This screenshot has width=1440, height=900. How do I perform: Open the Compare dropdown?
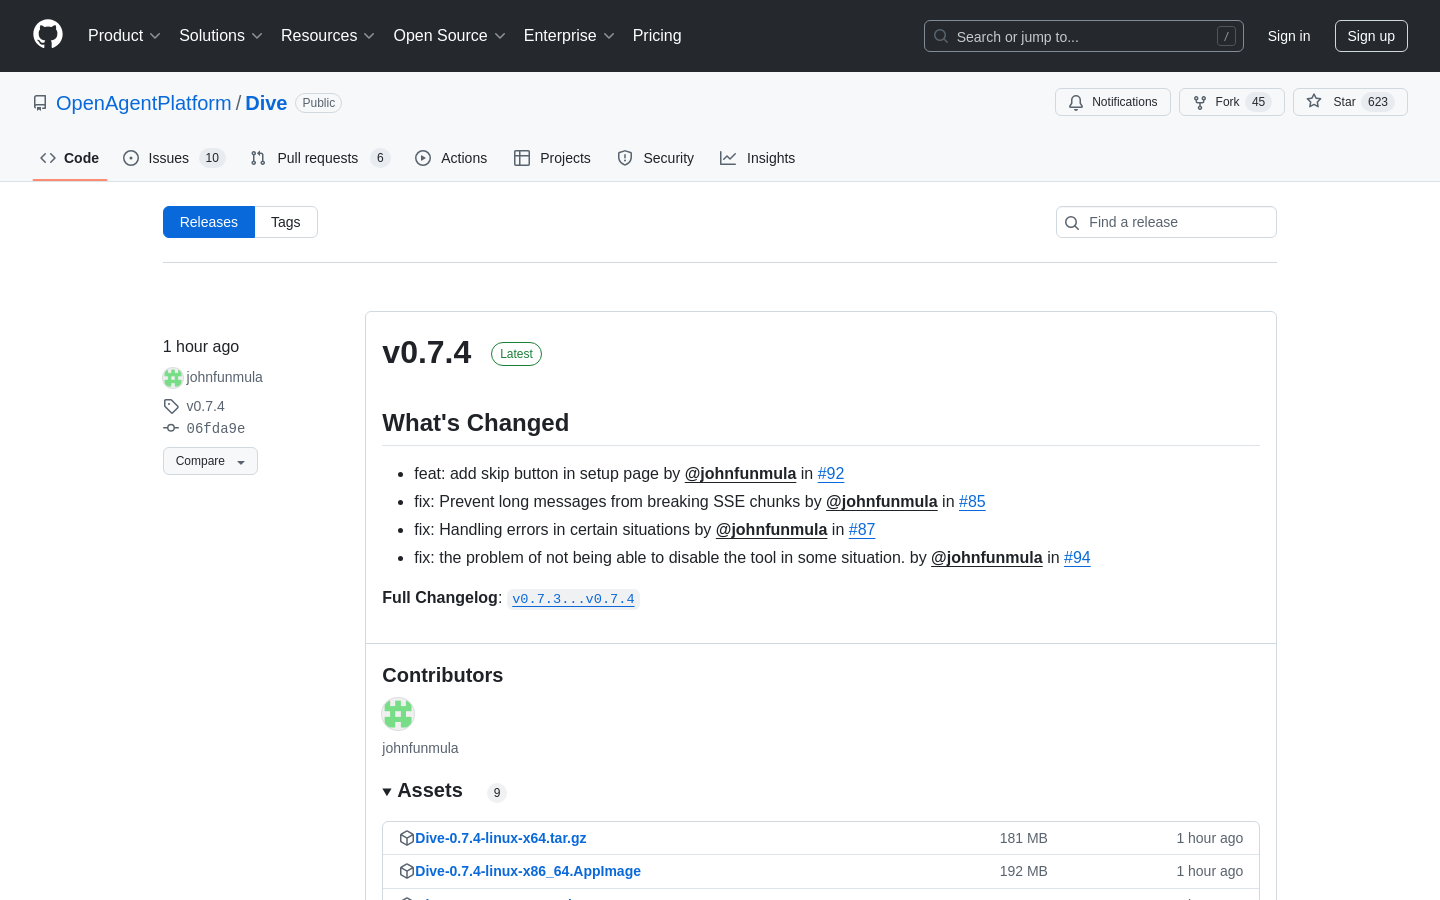point(210,461)
